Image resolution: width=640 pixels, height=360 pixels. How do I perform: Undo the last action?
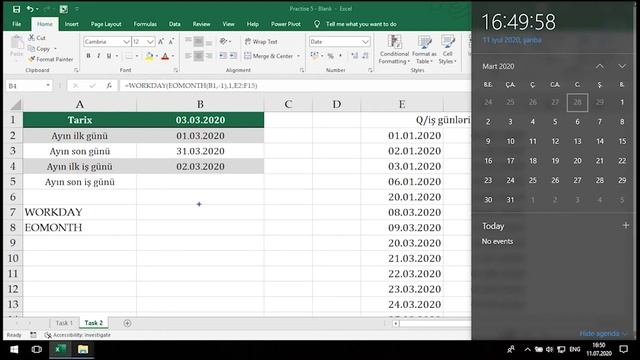(x=30, y=9)
